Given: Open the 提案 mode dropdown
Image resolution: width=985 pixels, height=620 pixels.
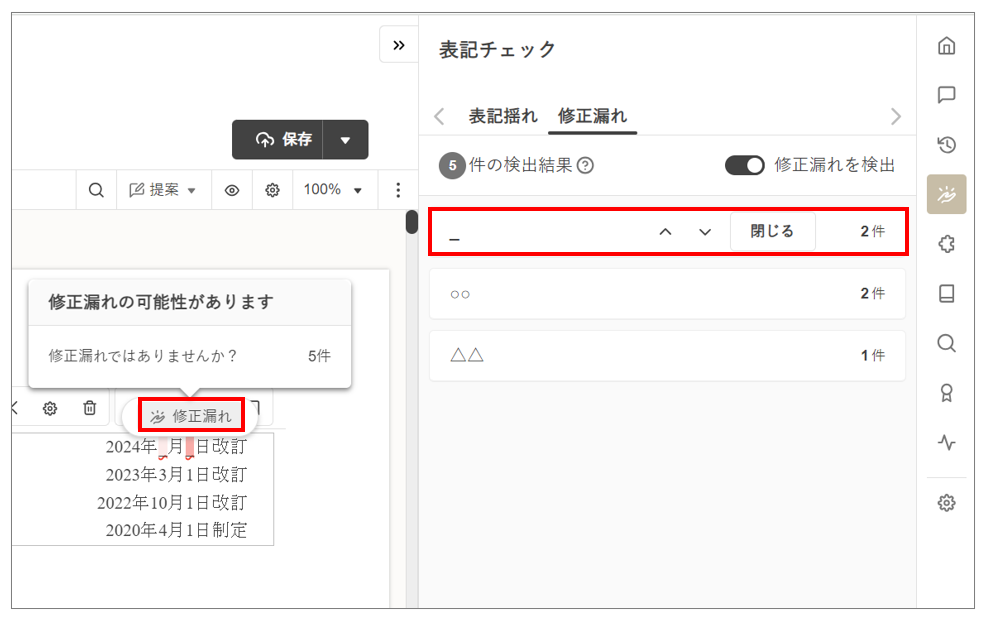Looking at the screenshot, I should pos(160,190).
